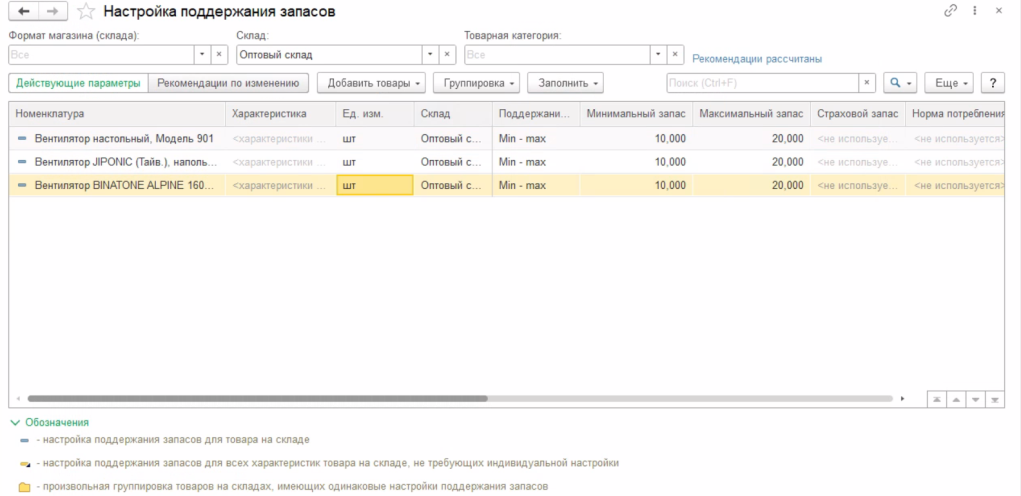Clear the Склад field with X
The height and width of the screenshot is (496, 1021).
(x=447, y=55)
